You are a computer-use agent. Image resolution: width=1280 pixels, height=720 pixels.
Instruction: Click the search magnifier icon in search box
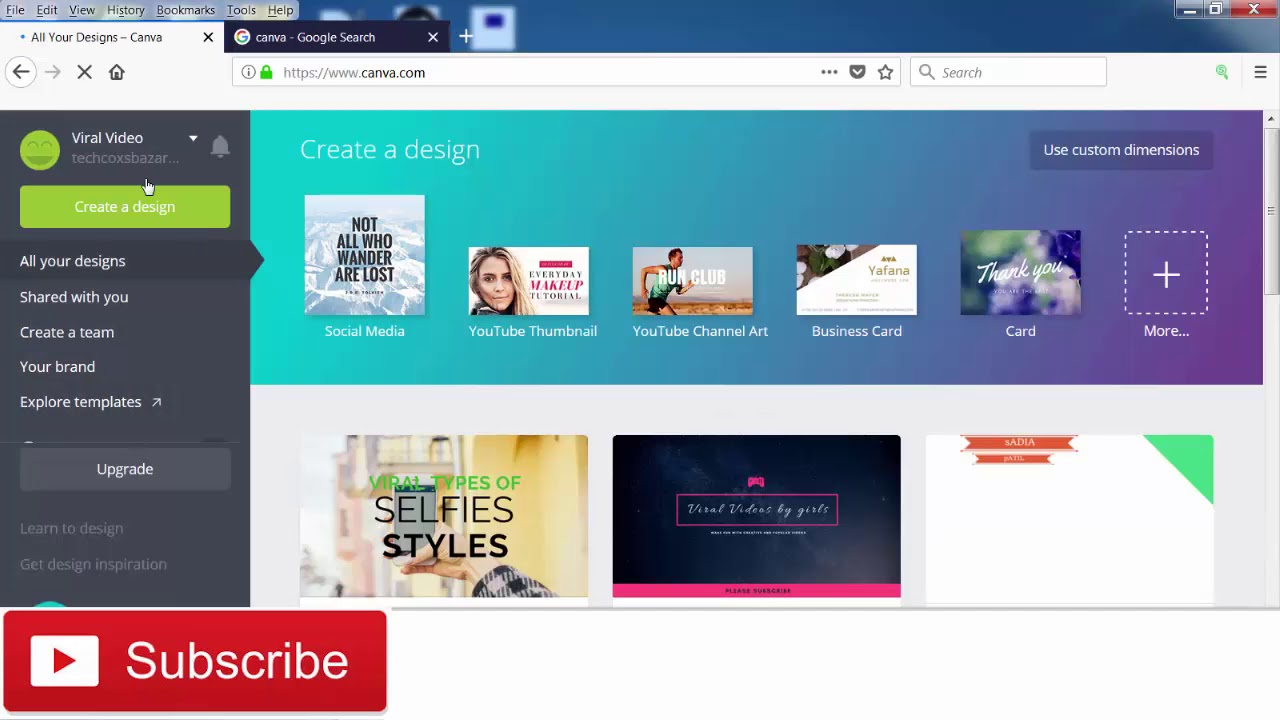click(926, 72)
